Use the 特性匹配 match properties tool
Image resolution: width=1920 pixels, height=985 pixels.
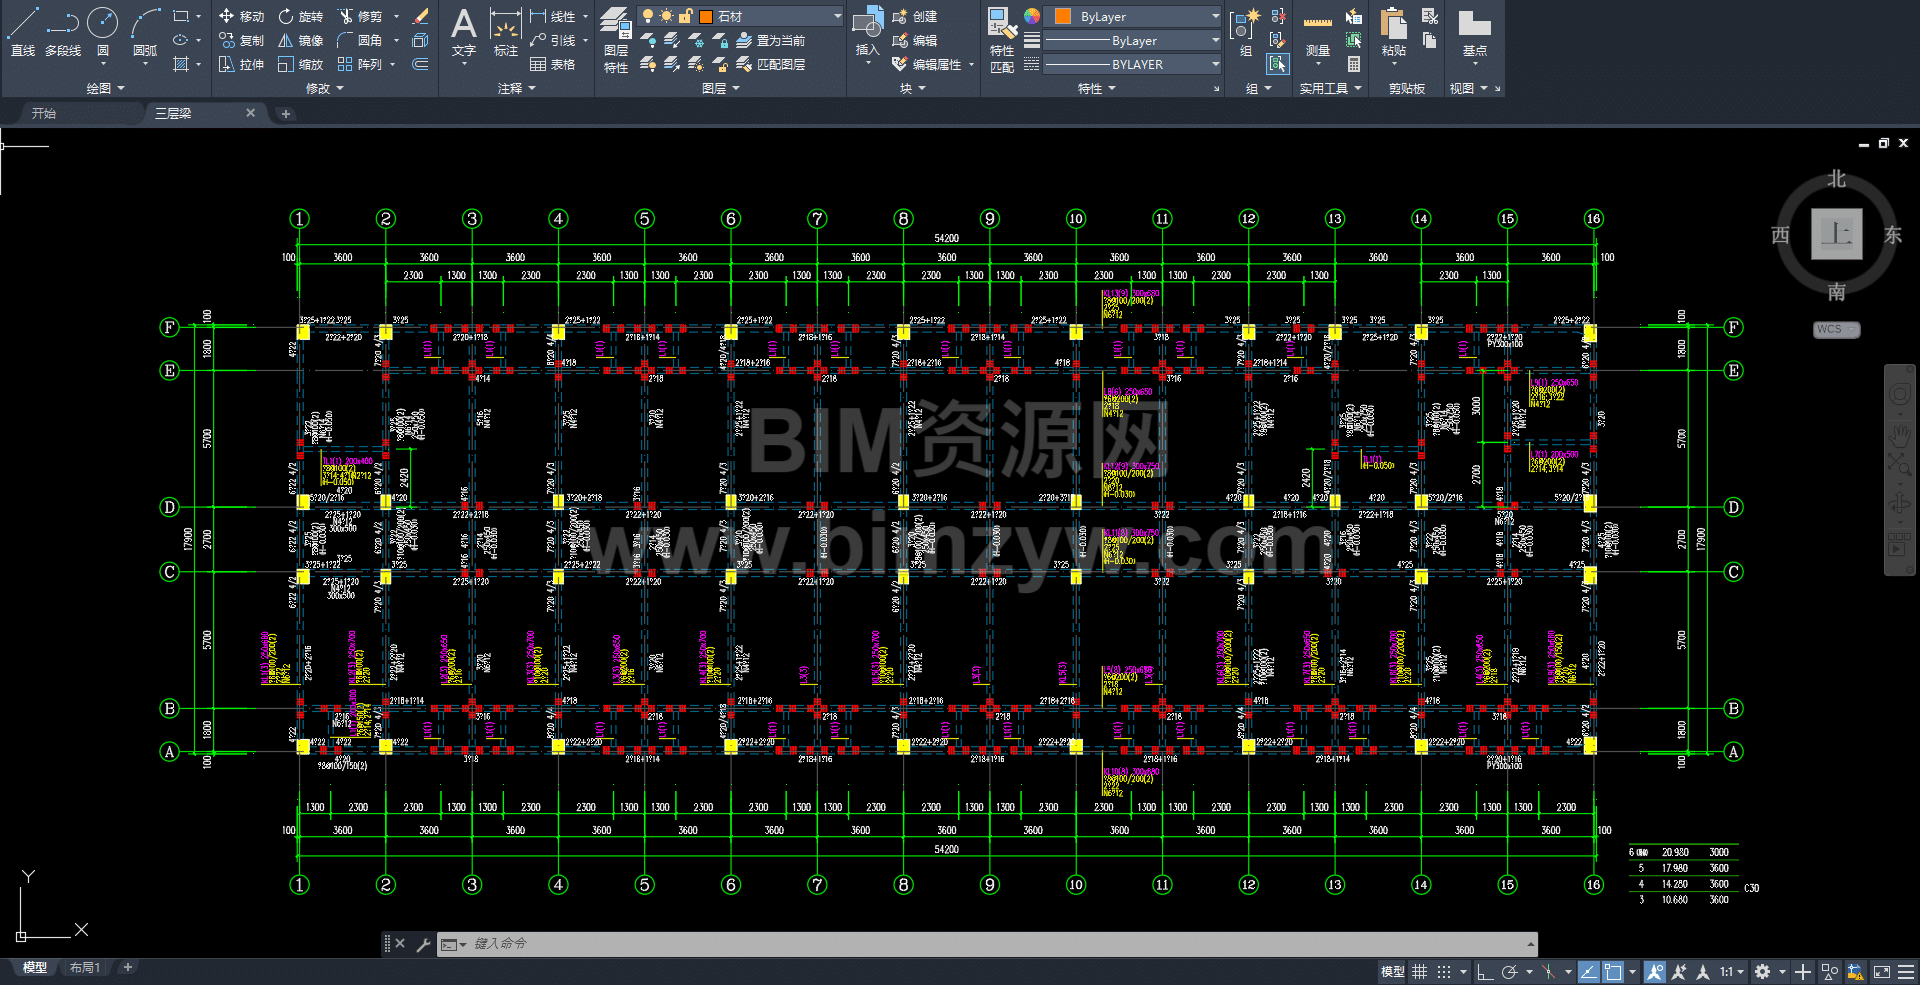coord(1002,40)
